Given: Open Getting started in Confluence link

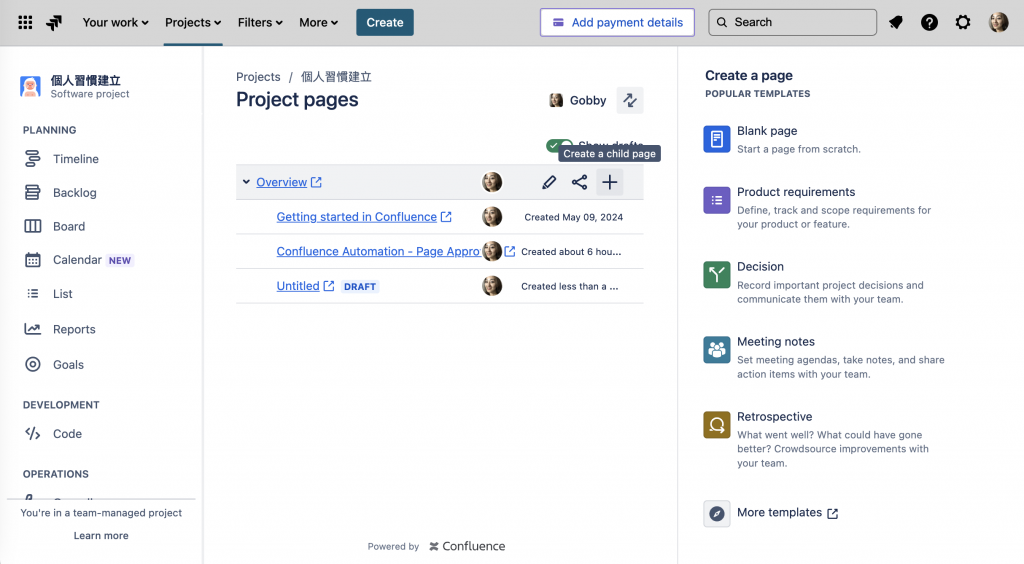Looking at the screenshot, I should pyautogui.click(x=357, y=217).
